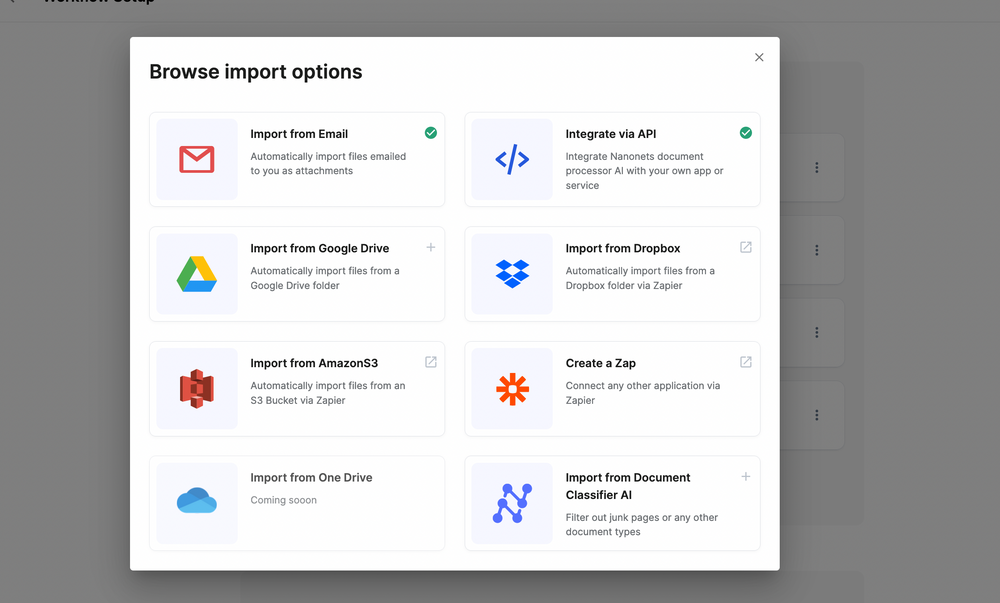Enable Google Drive import via its plus toggle
This screenshot has height=603, width=1000.
(x=430, y=247)
